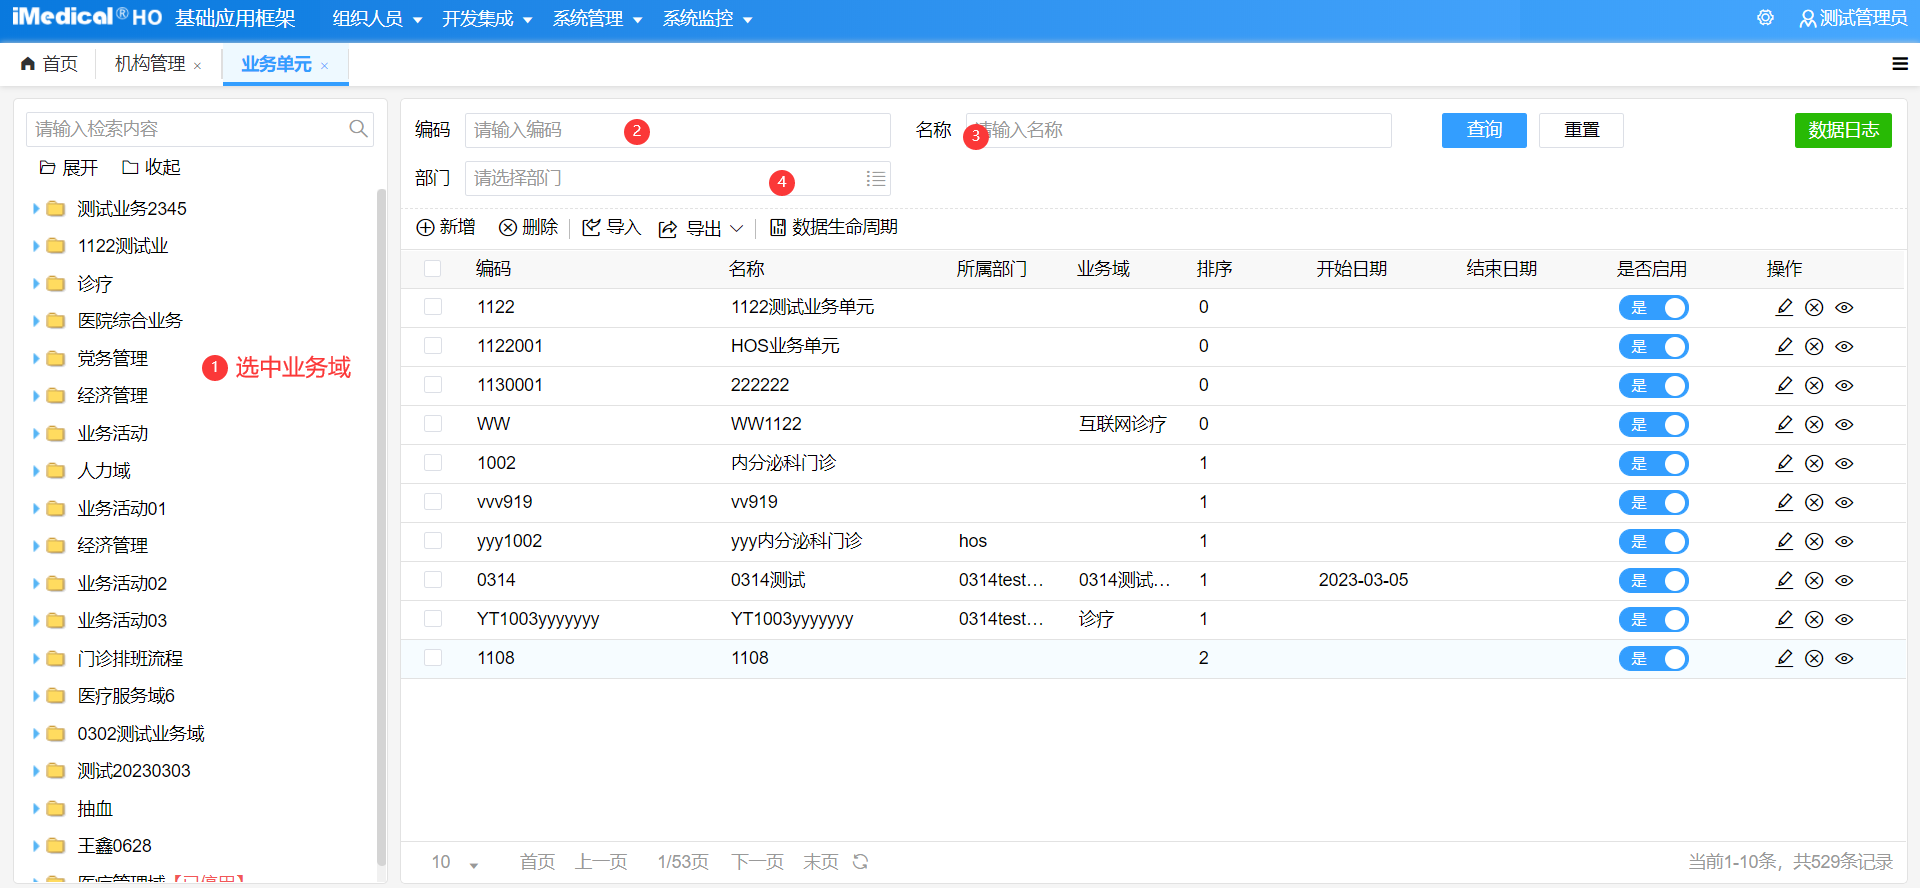Edit row 1108 with pencil icon
The image size is (1920, 888).
coord(1784,658)
